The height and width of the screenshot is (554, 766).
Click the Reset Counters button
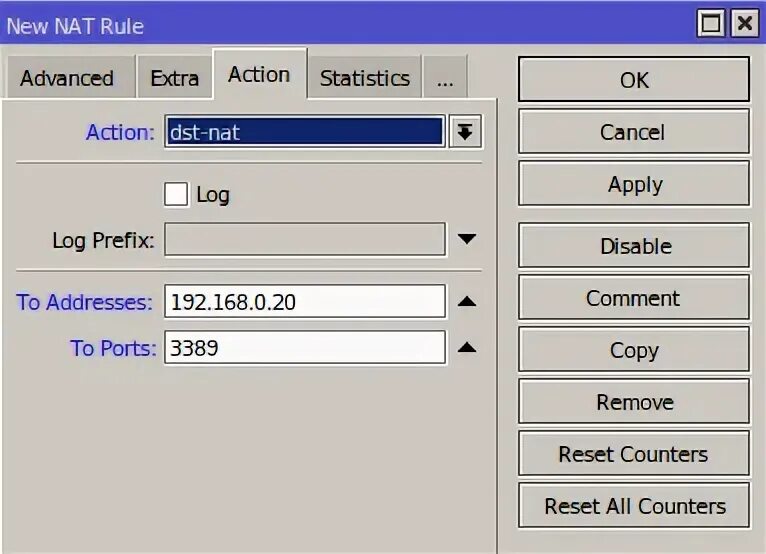click(x=634, y=454)
